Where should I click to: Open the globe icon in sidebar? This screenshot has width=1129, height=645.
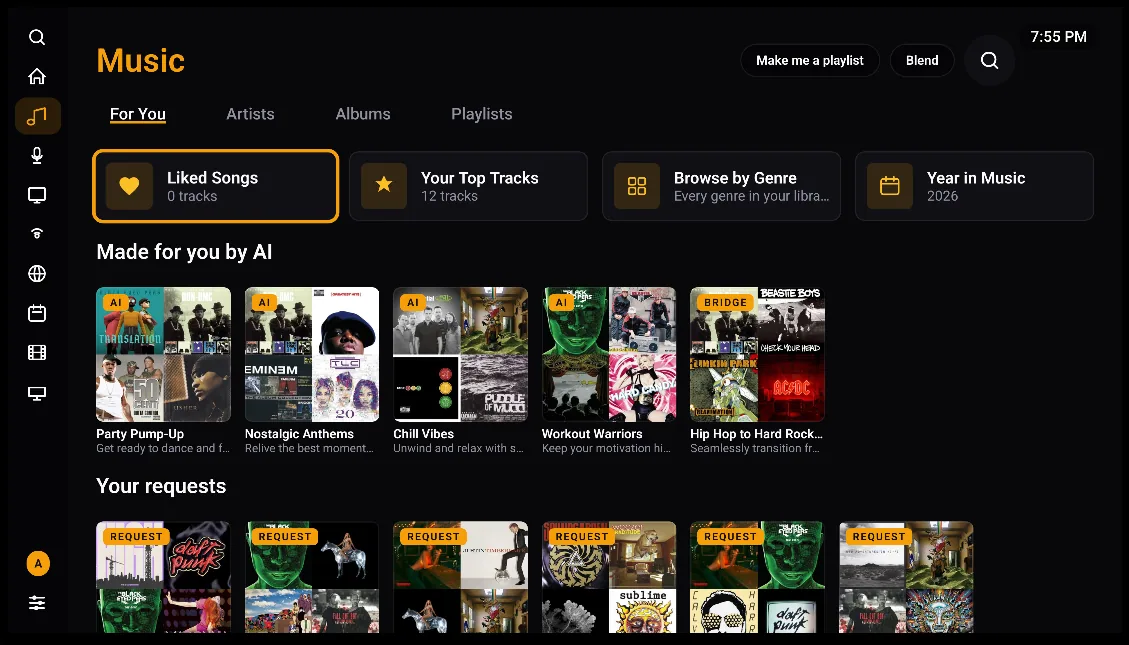click(x=37, y=274)
